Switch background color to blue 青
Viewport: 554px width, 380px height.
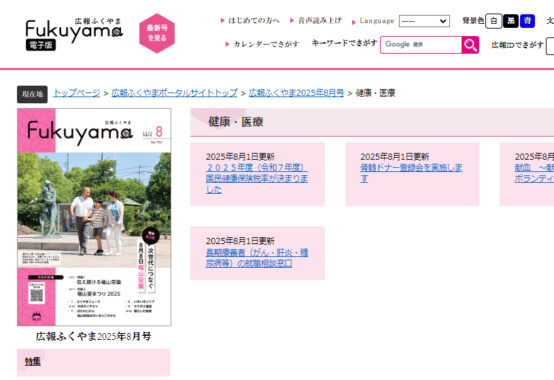pos(527,21)
